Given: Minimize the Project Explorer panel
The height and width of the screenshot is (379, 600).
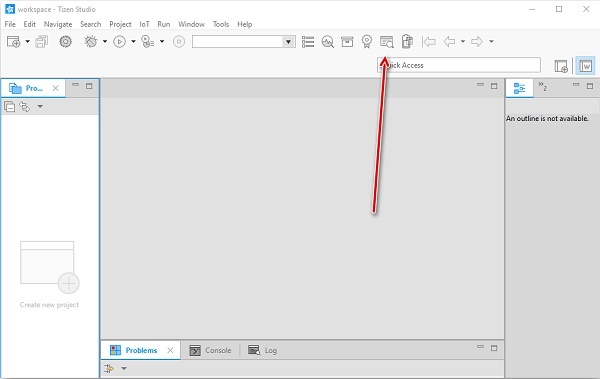Looking at the screenshot, I should click(75, 85).
